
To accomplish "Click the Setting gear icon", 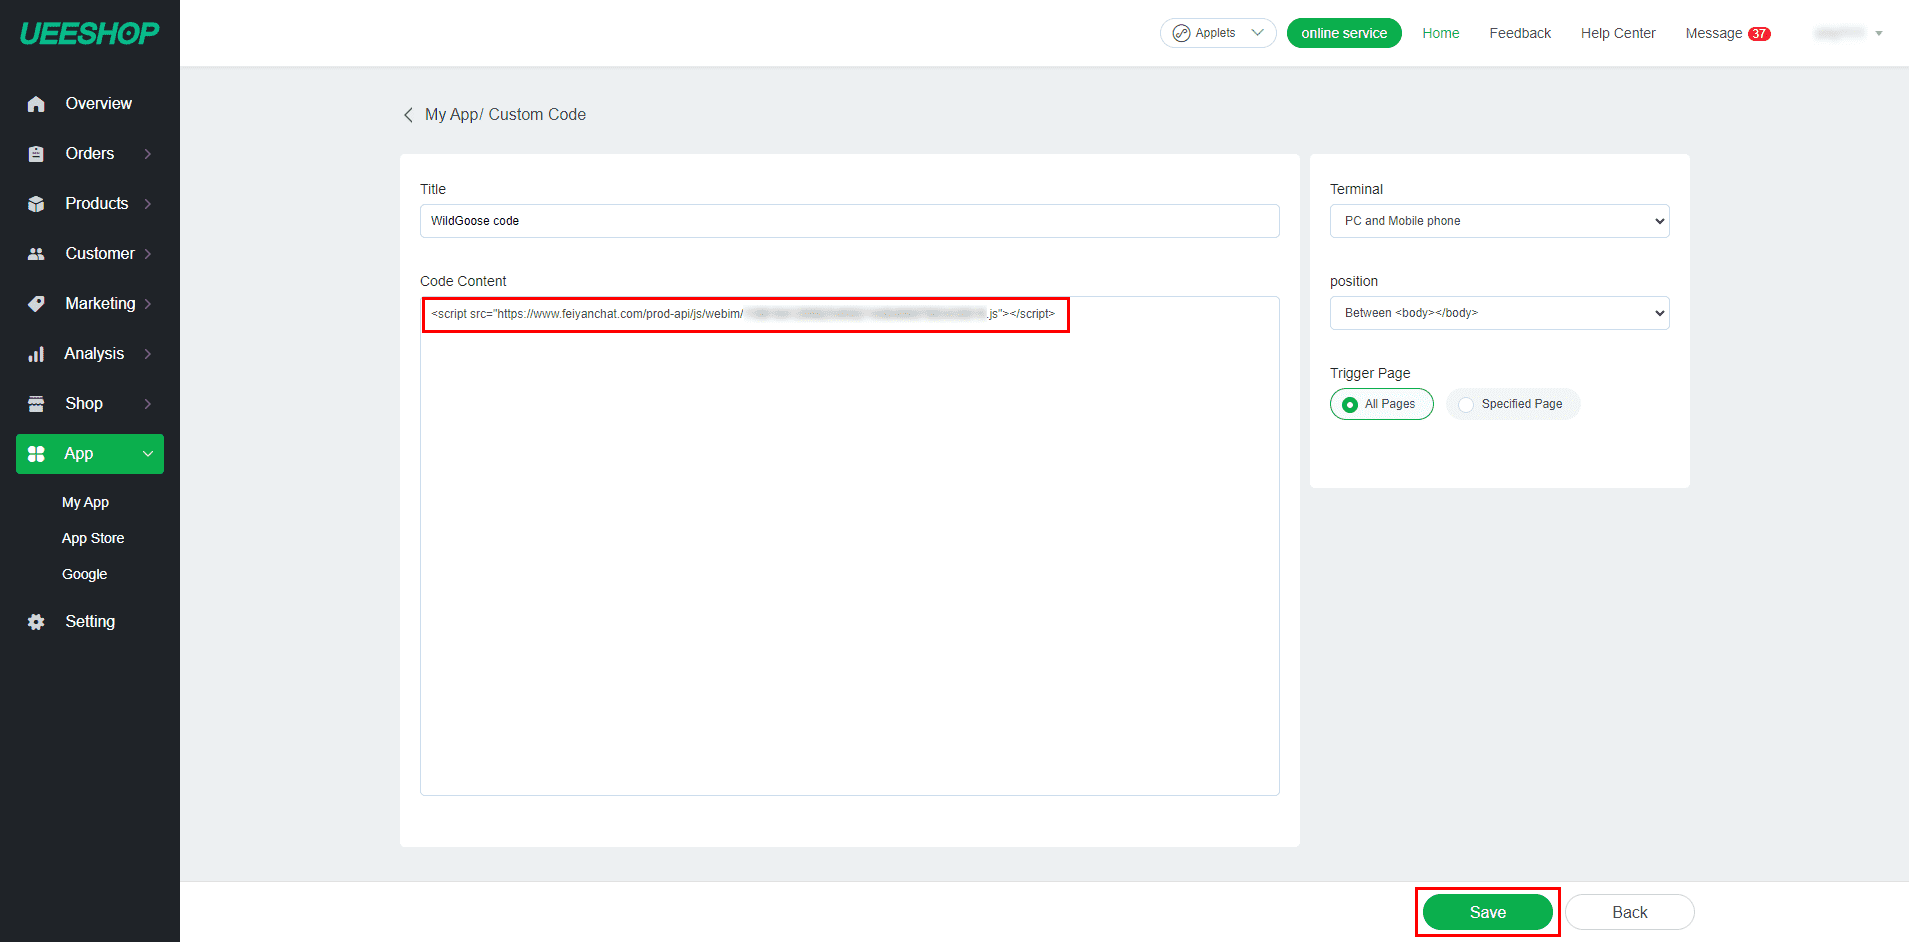I will click(x=36, y=622).
